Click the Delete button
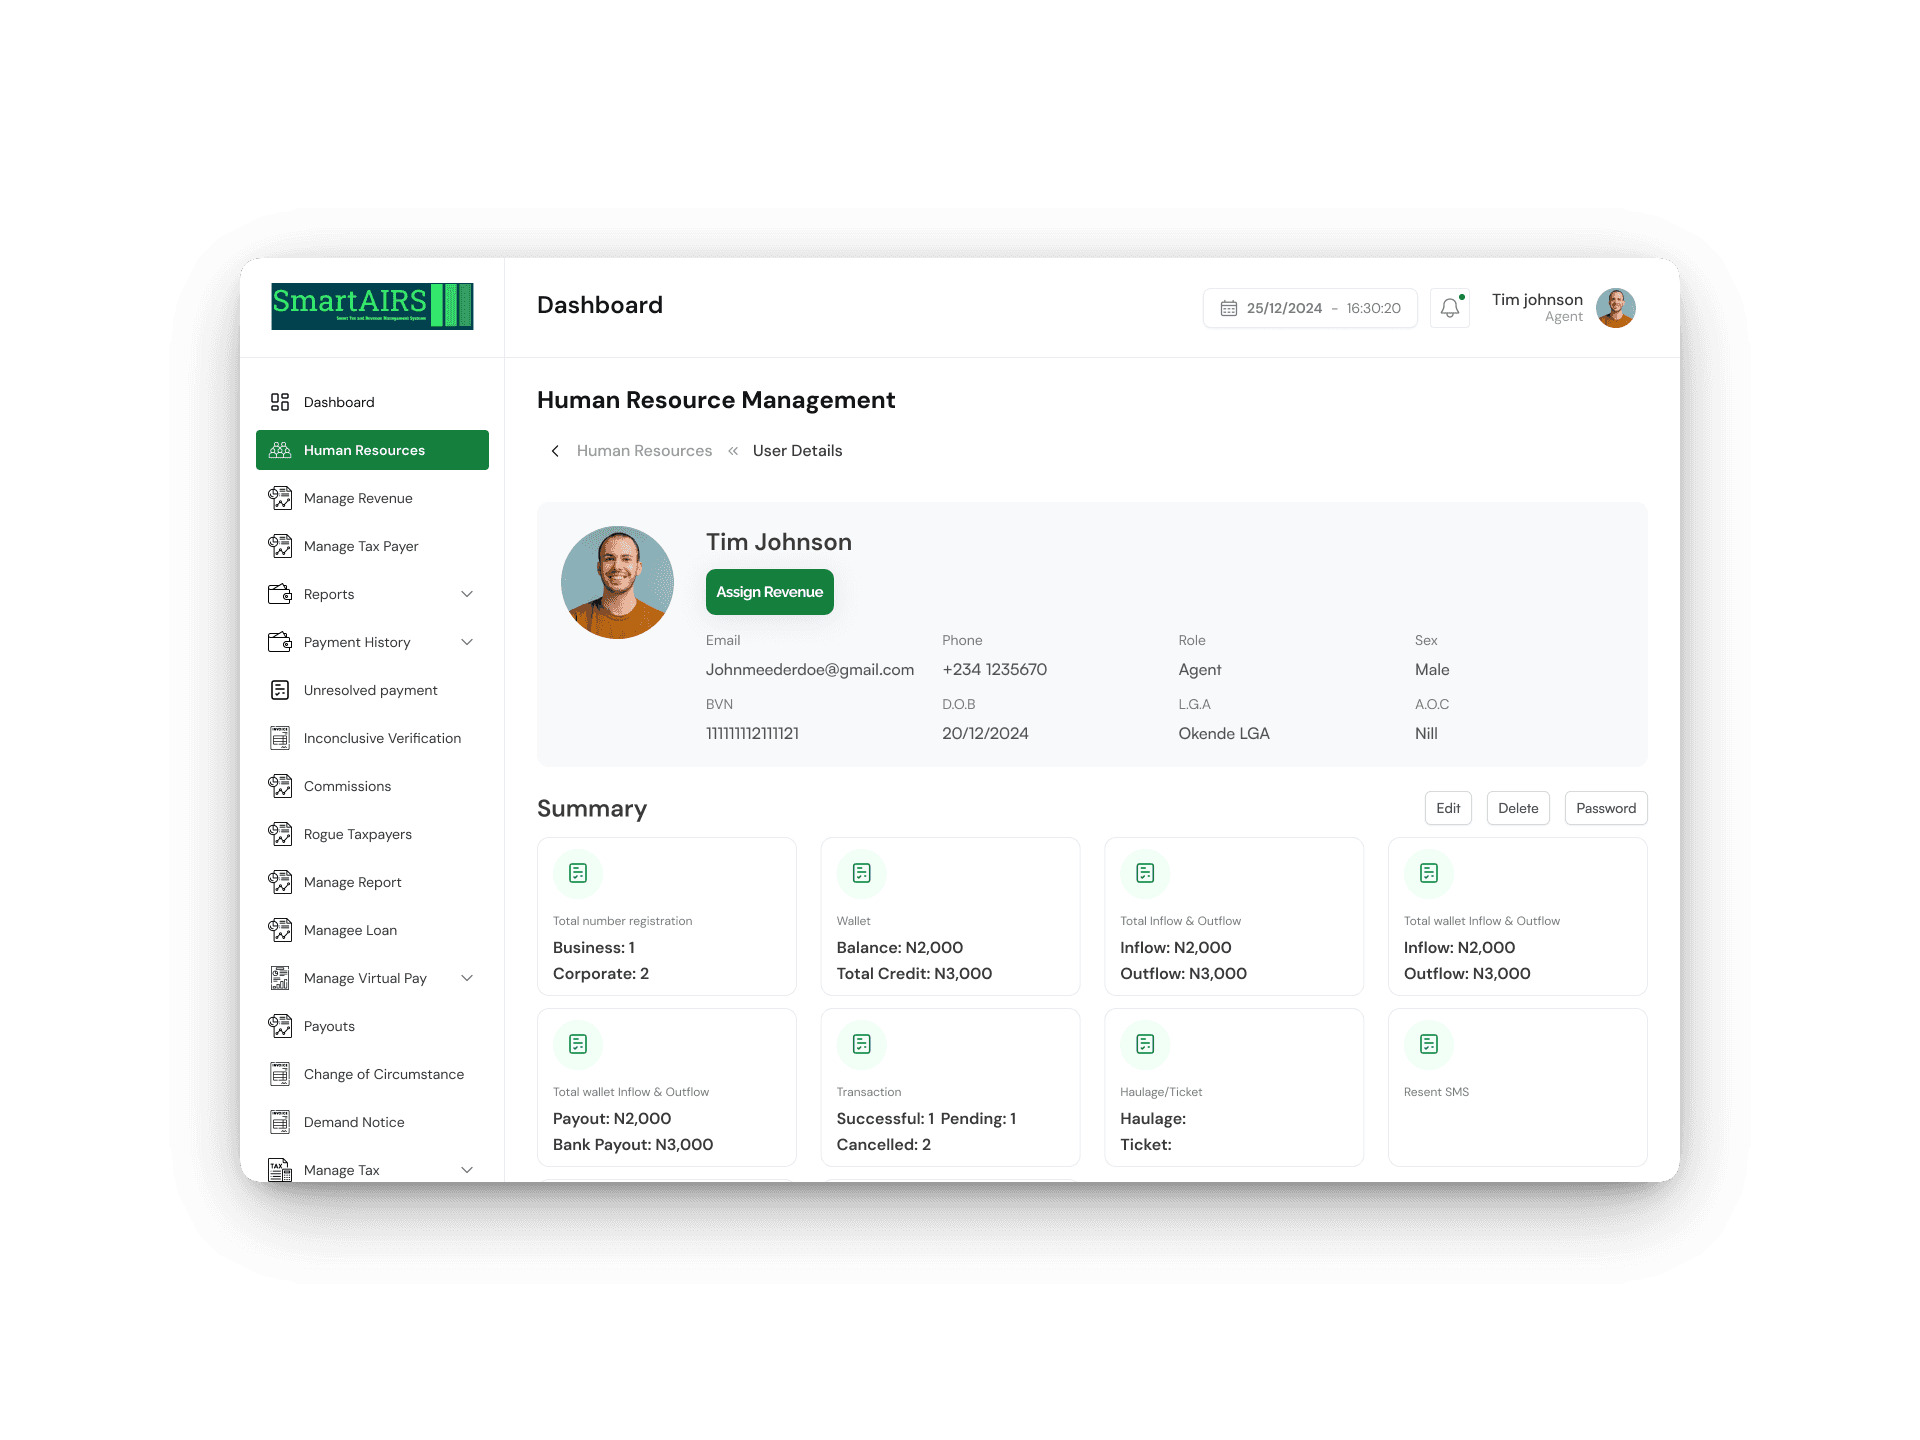 tap(1517, 808)
